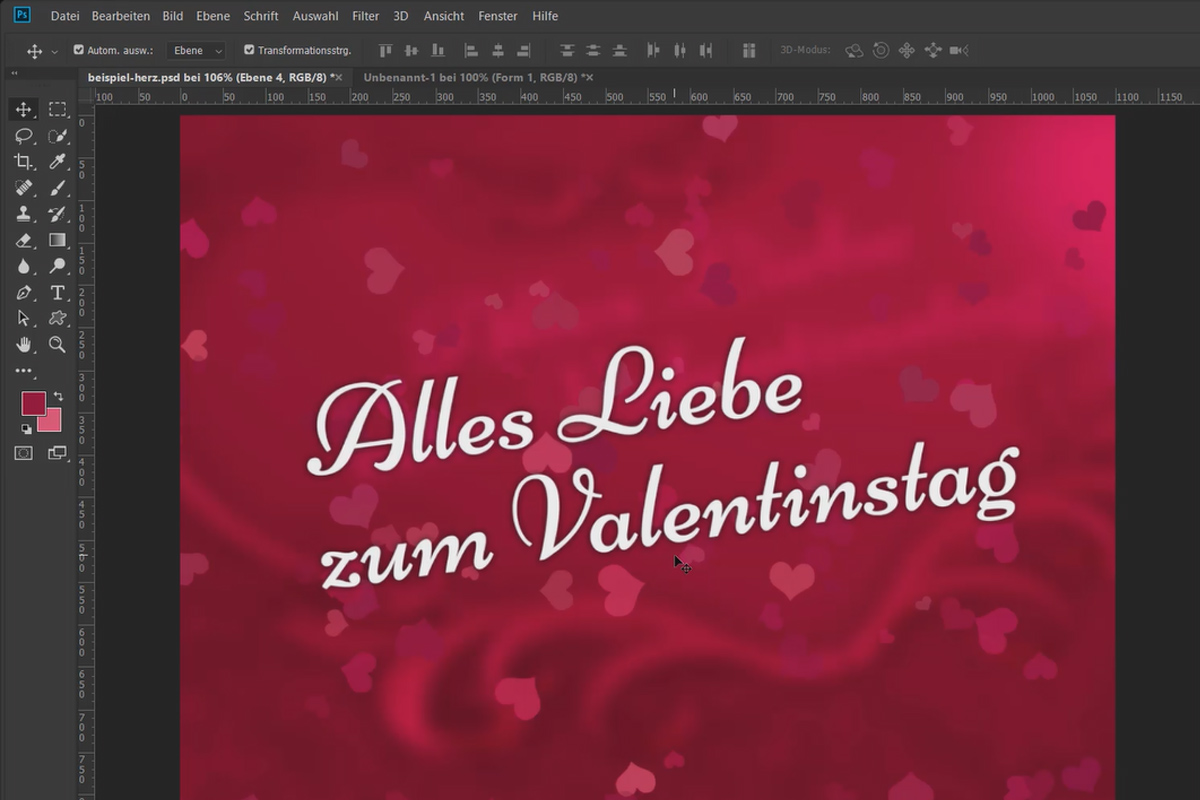Image resolution: width=1200 pixels, height=800 pixels.
Task: Select the Quick Selection tool
Action: pyautogui.click(x=58, y=135)
